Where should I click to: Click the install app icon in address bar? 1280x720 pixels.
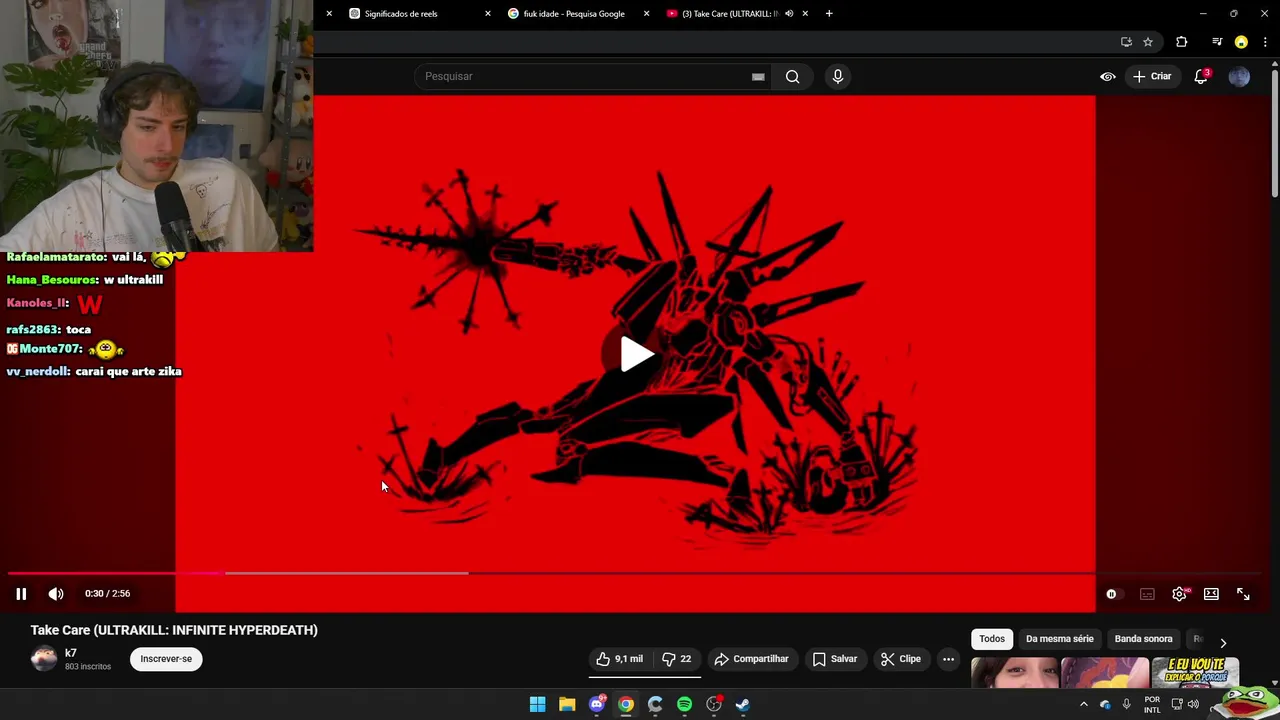[x=1126, y=42]
